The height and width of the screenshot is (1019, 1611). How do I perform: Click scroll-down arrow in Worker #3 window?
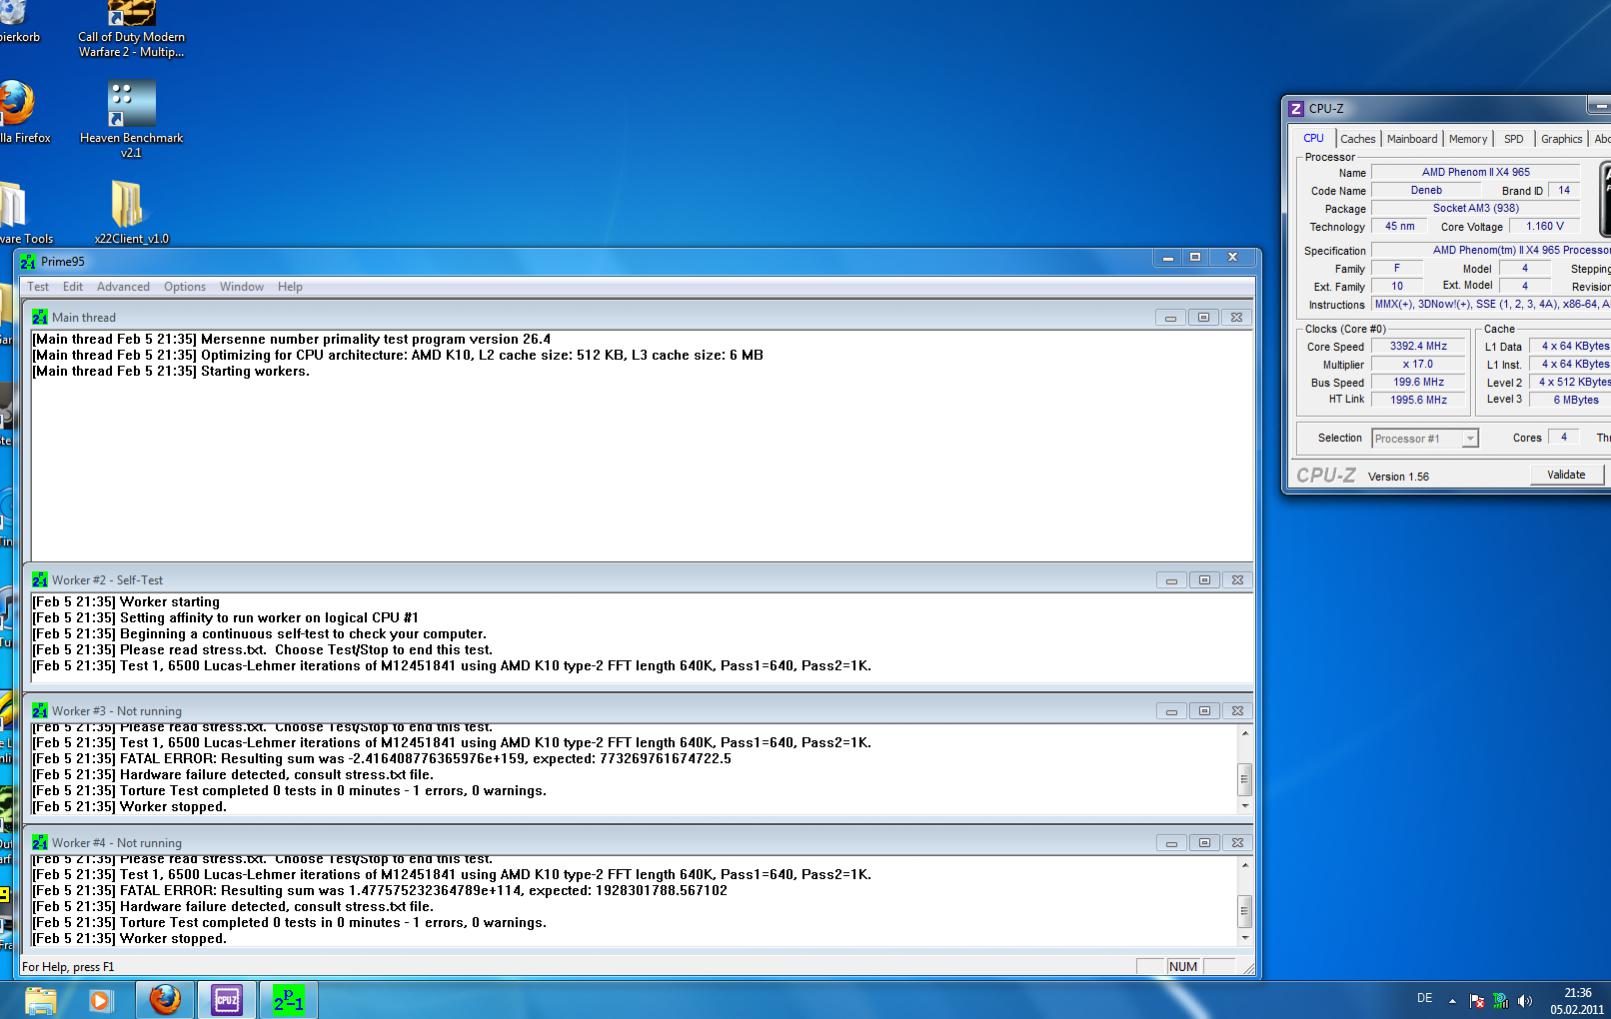pyautogui.click(x=1245, y=805)
